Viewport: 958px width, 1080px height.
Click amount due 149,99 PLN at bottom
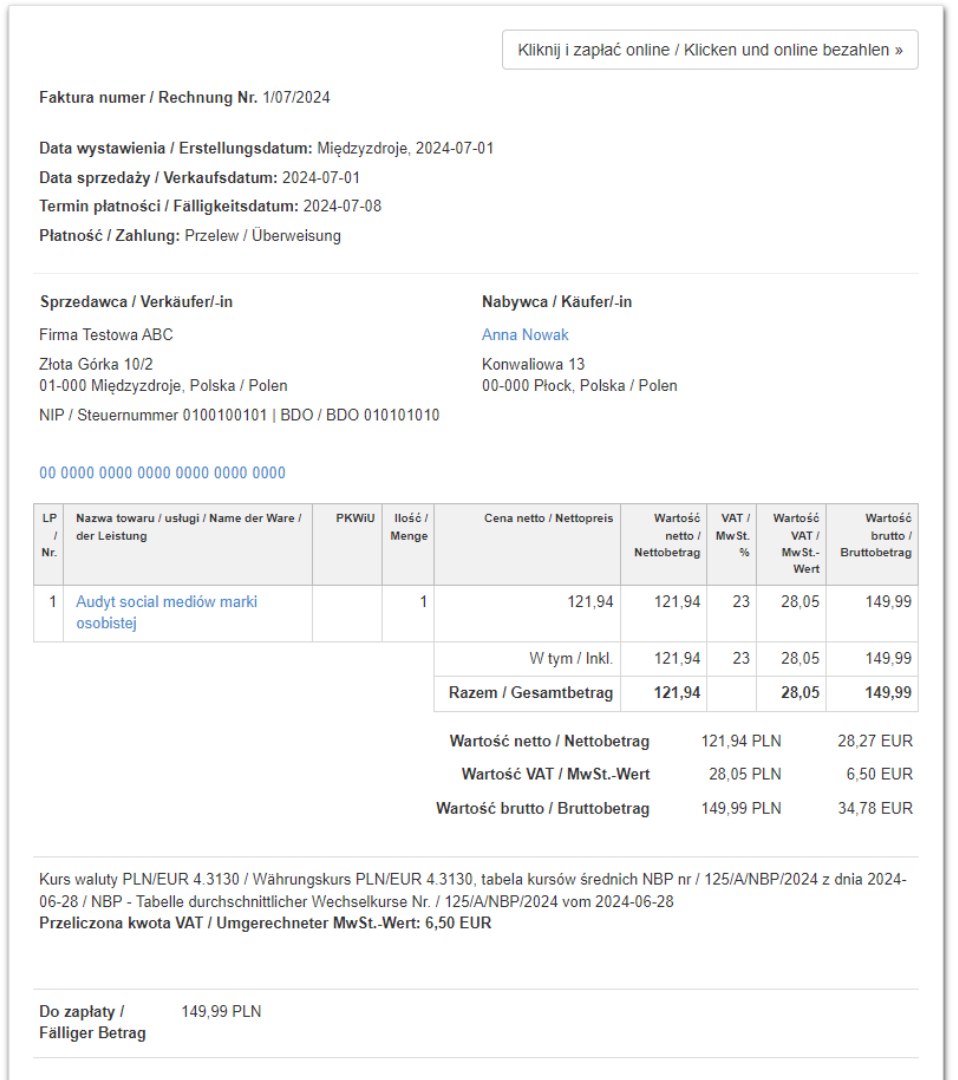221,1012
